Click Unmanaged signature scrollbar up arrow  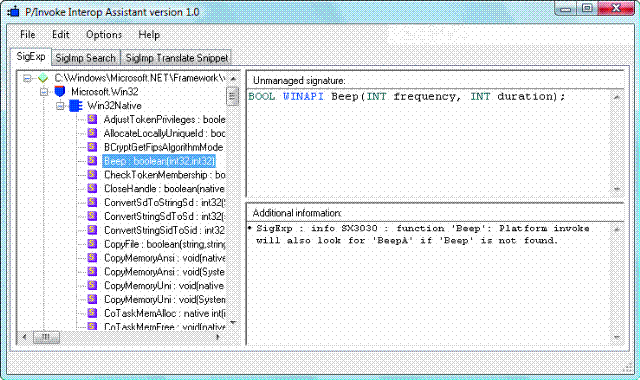click(x=617, y=97)
